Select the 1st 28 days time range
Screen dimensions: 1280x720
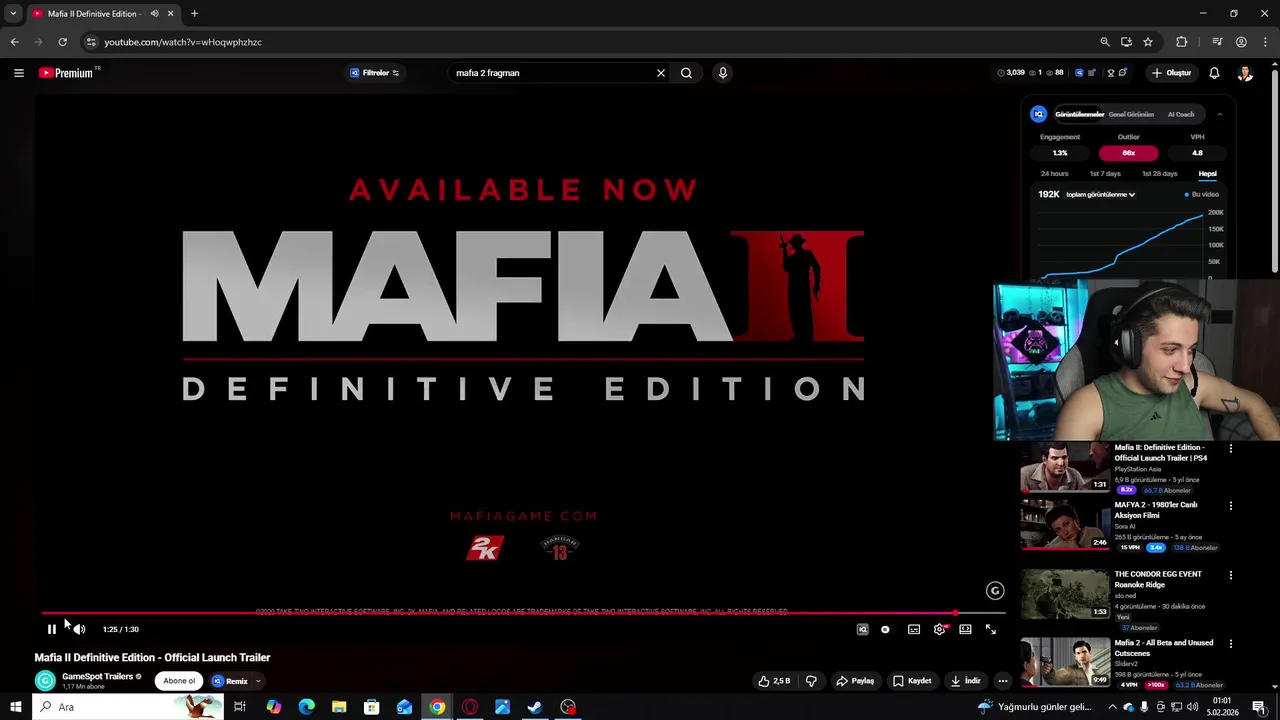pyautogui.click(x=1159, y=174)
